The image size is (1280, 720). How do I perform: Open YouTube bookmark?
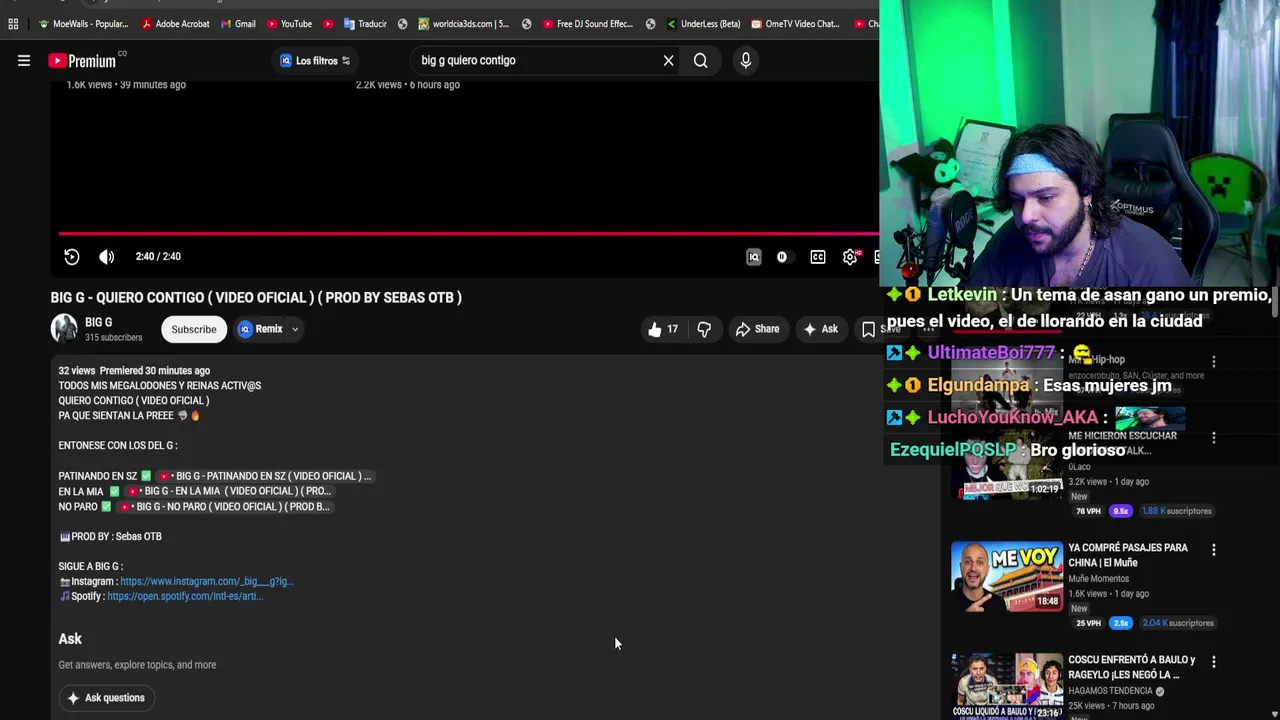(289, 24)
